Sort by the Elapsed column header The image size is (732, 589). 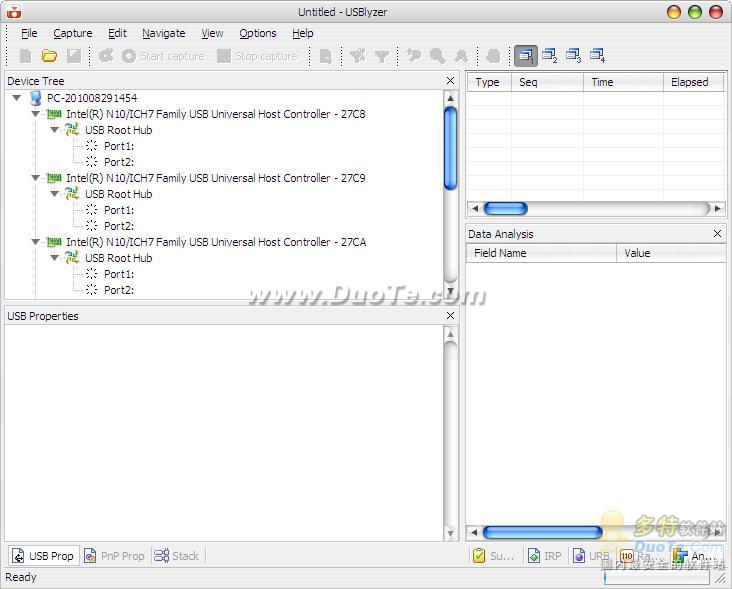tap(693, 82)
